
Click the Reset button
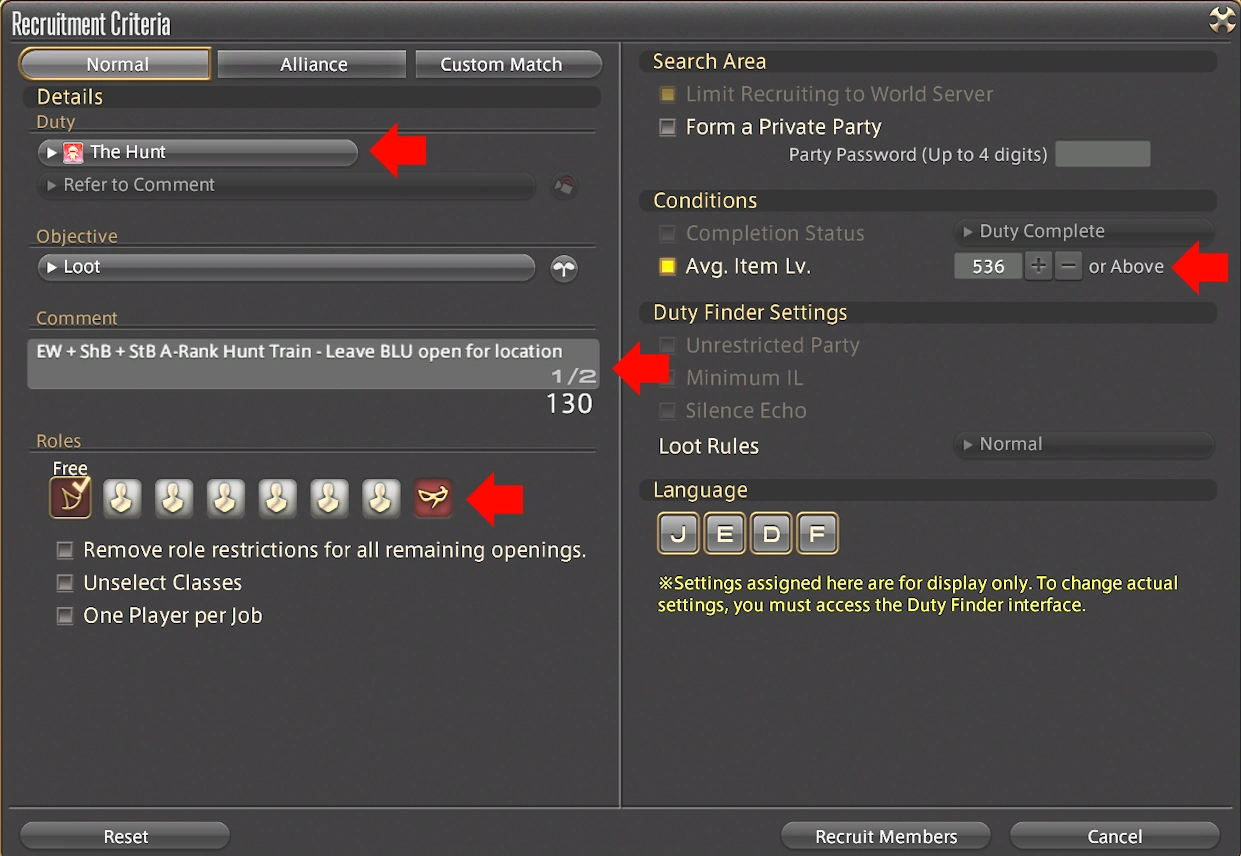[x=125, y=836]
